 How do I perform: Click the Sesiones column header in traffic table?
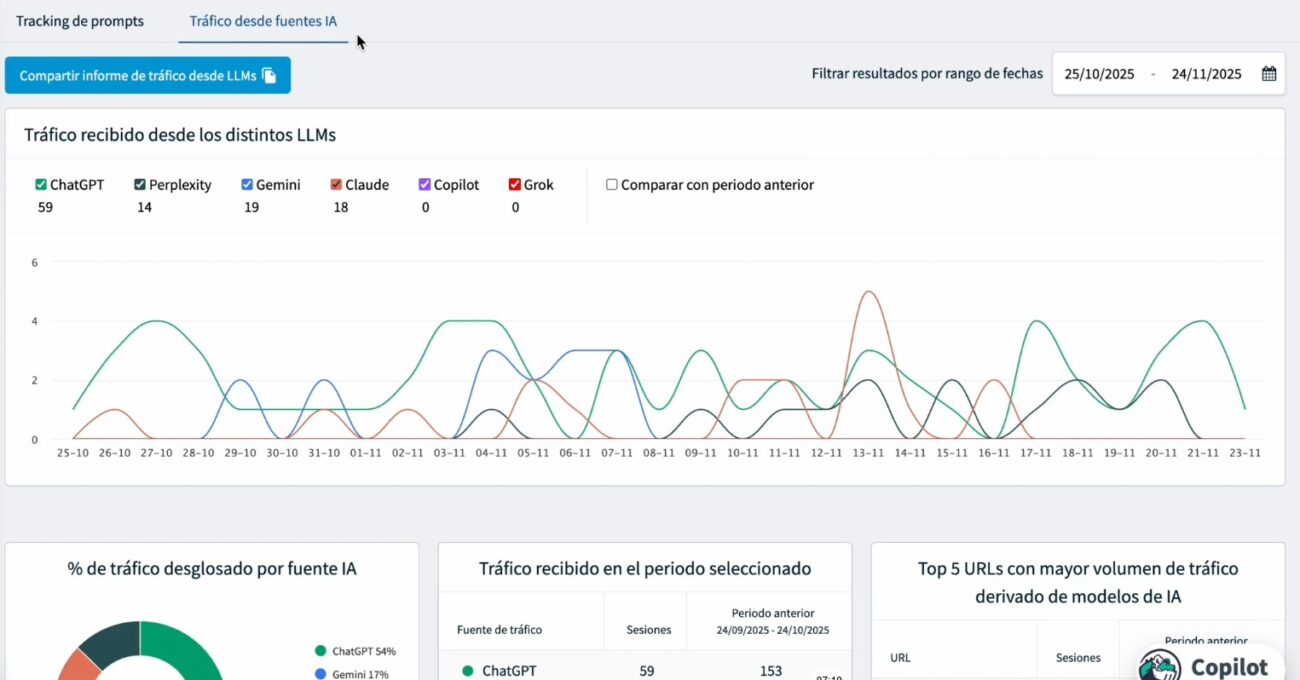point(649,630)
